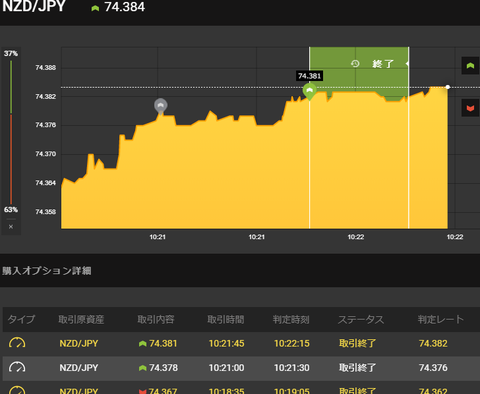Click expiry time 10:21:30
This screenshot has width=480, height=394.
click(x=292, y=368)
